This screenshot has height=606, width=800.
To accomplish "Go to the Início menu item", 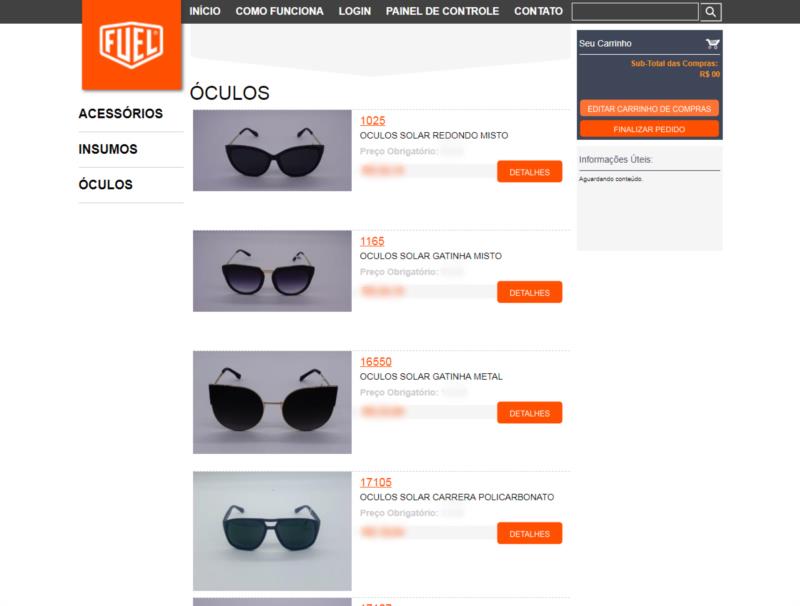I will click(205, 11).
